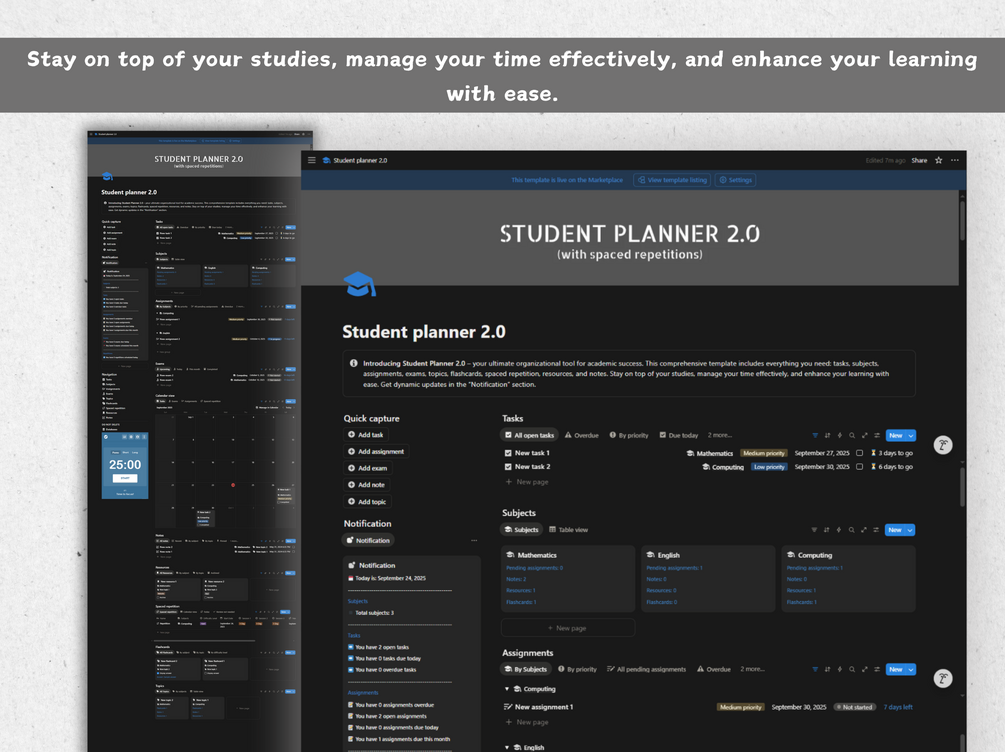Favorite the page with the star icon
Screen dimensions: 1005x752
(938, 160)
